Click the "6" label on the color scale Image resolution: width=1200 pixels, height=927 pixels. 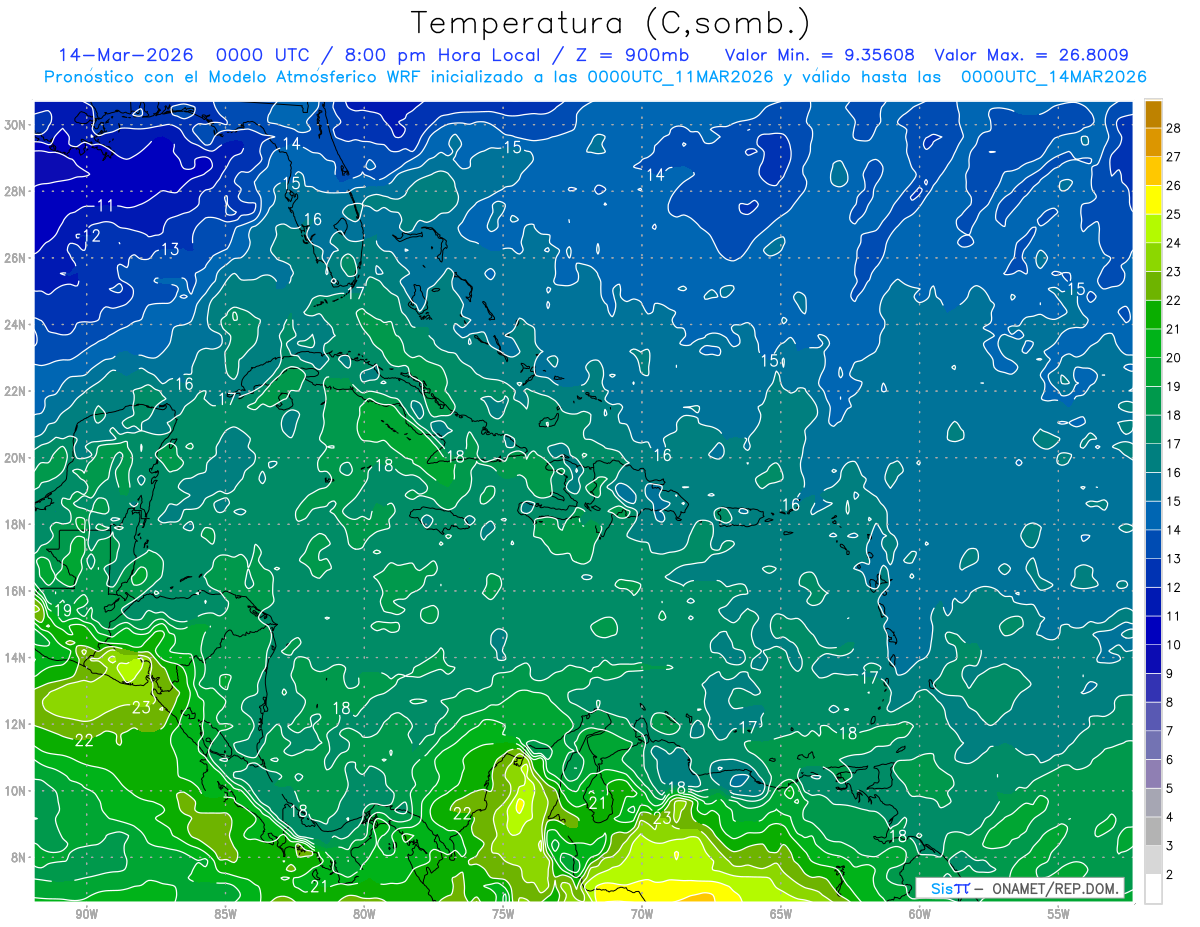(1170, 760)
